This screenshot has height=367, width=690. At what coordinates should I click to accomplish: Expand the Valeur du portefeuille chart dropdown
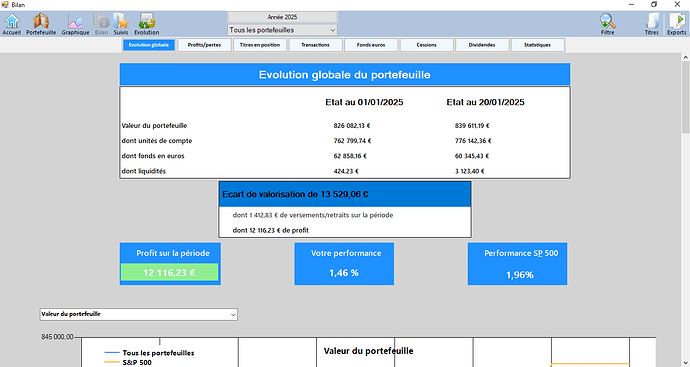tap(139, 314)
